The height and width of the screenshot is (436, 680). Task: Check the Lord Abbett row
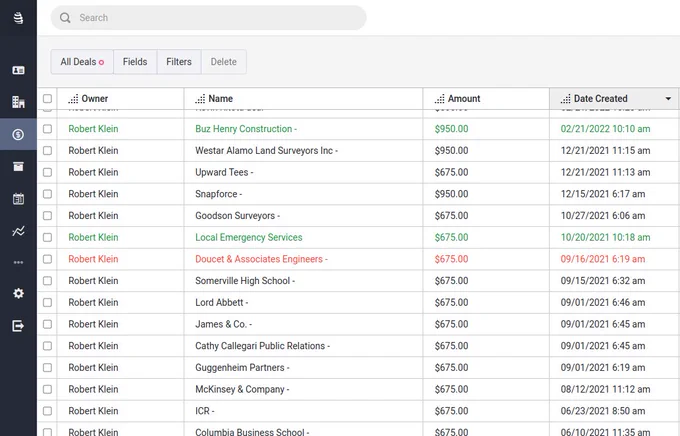coord(47,302)
